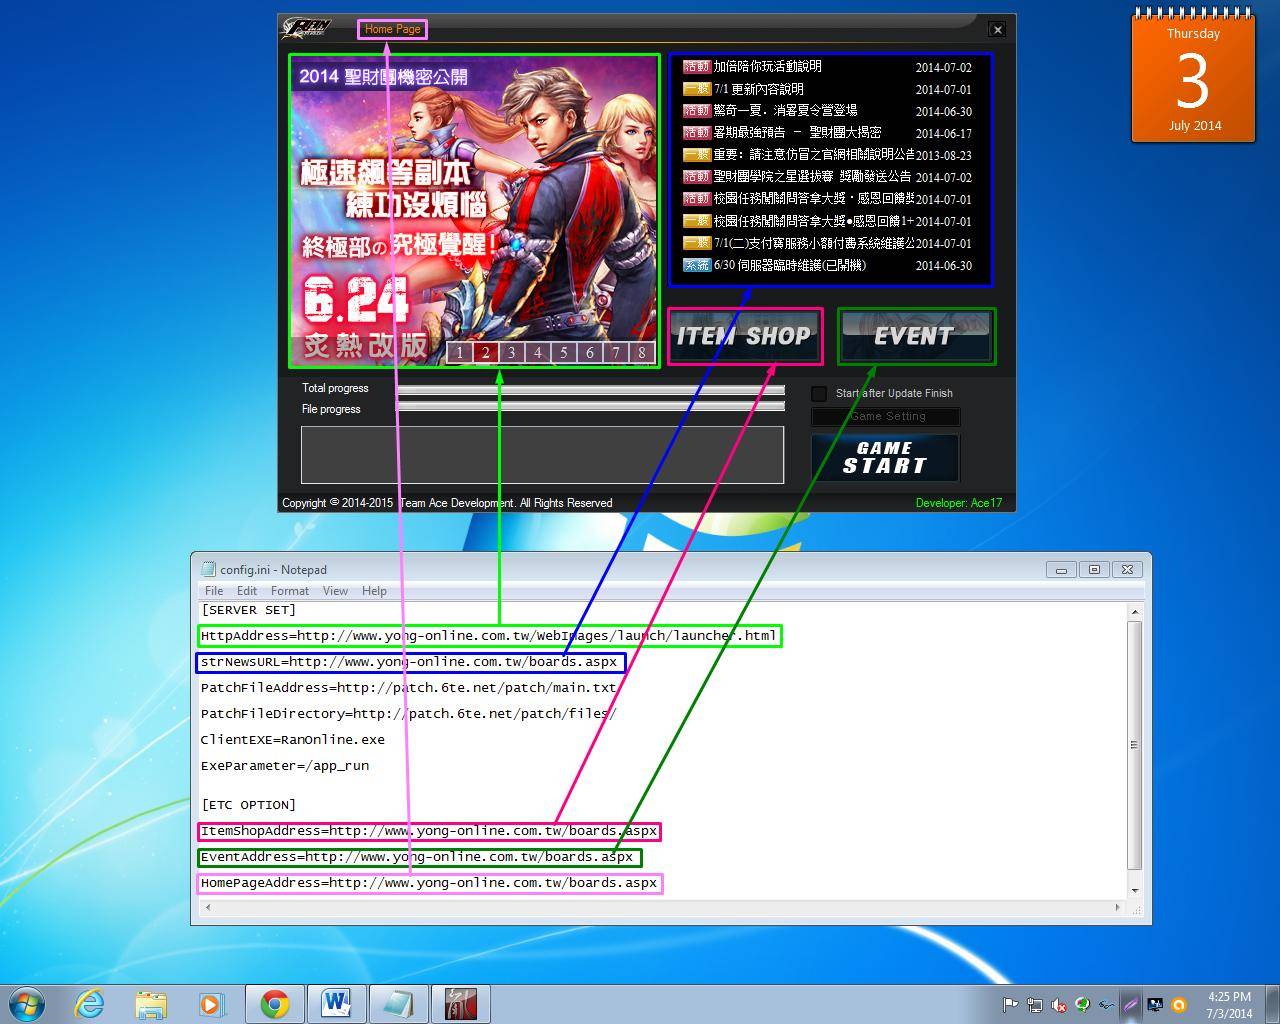Open news item 7/1 更新內容說明
The width and height of the screenshot is (1280, 1024).
click(759, 89)
